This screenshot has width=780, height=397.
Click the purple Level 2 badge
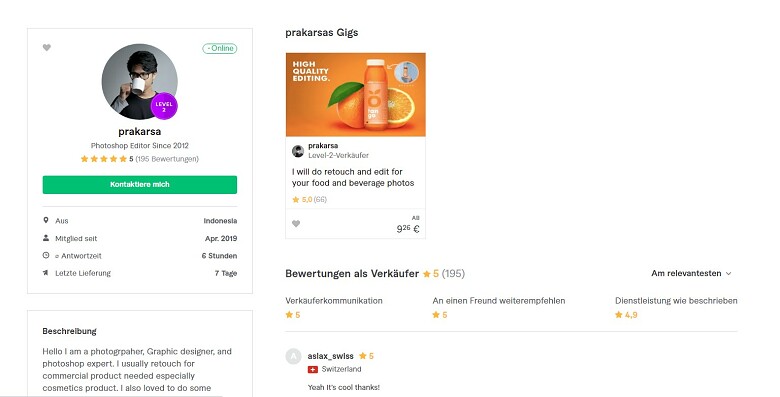point(164,106)
